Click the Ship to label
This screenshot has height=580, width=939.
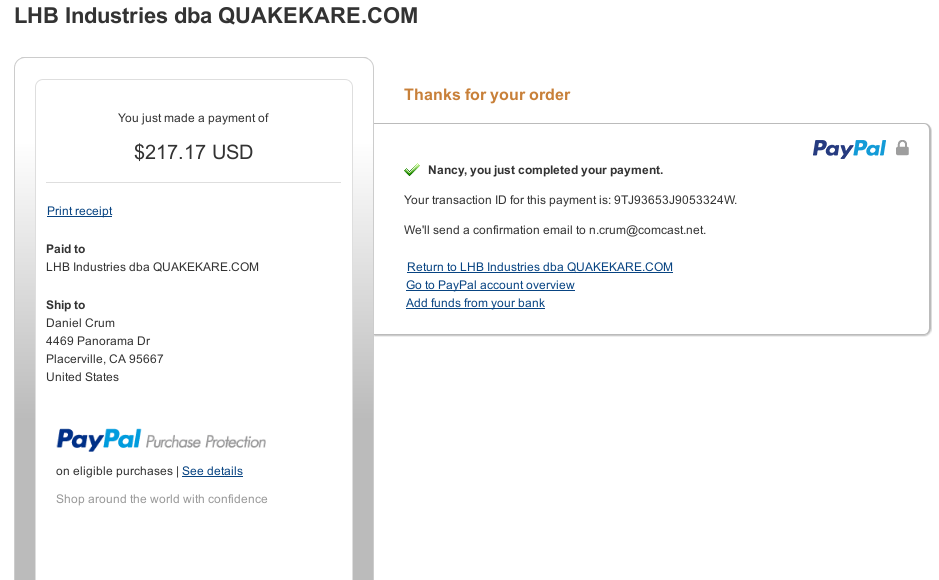click(x=66, y=305)
